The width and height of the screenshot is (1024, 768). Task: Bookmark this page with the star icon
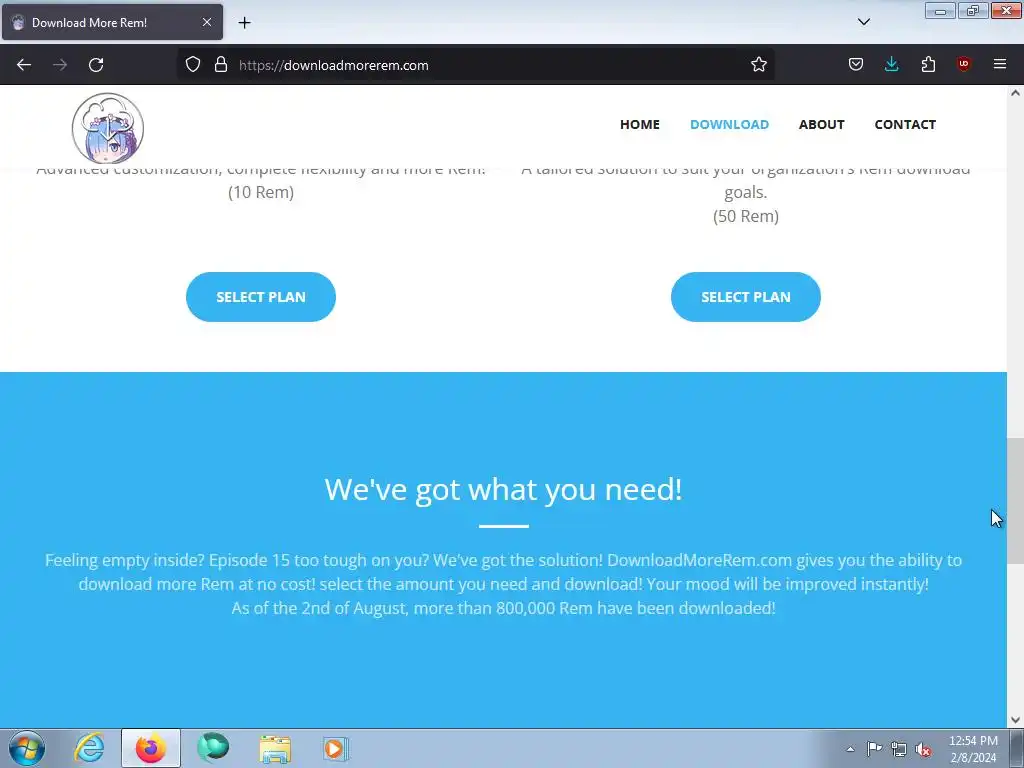click(758, 64)
